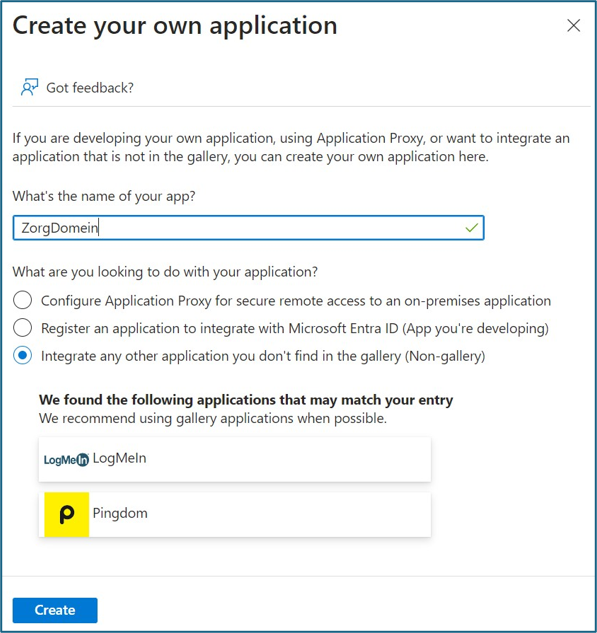The width and height of the screenshot is (597, 633).
Task: Select the Configure Application Proxy radio button
Action: tap(22, 300)
